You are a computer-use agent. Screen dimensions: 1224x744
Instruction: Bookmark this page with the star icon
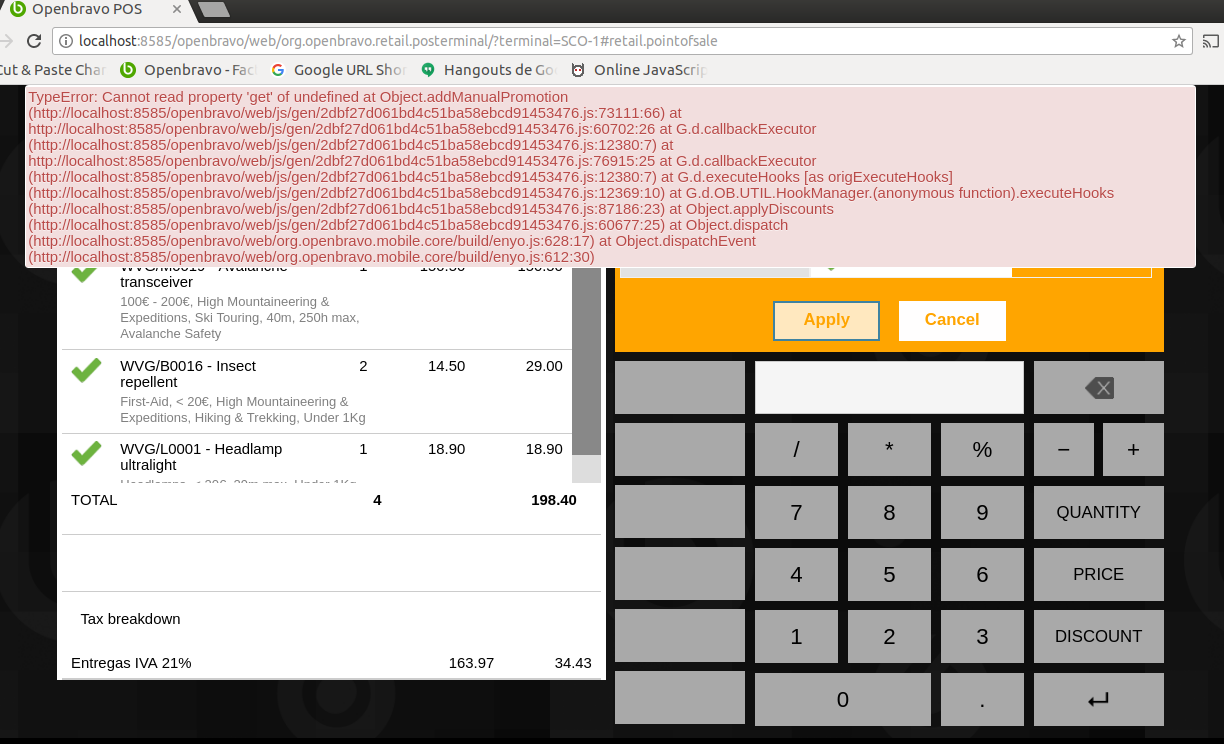[1179, 41]
